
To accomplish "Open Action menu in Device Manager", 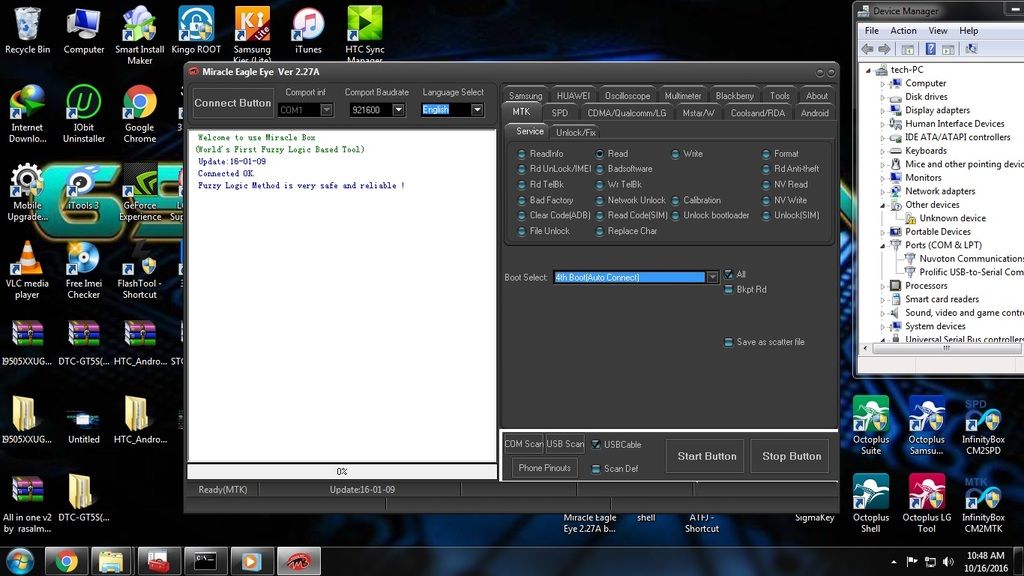I will coord(903,31).
